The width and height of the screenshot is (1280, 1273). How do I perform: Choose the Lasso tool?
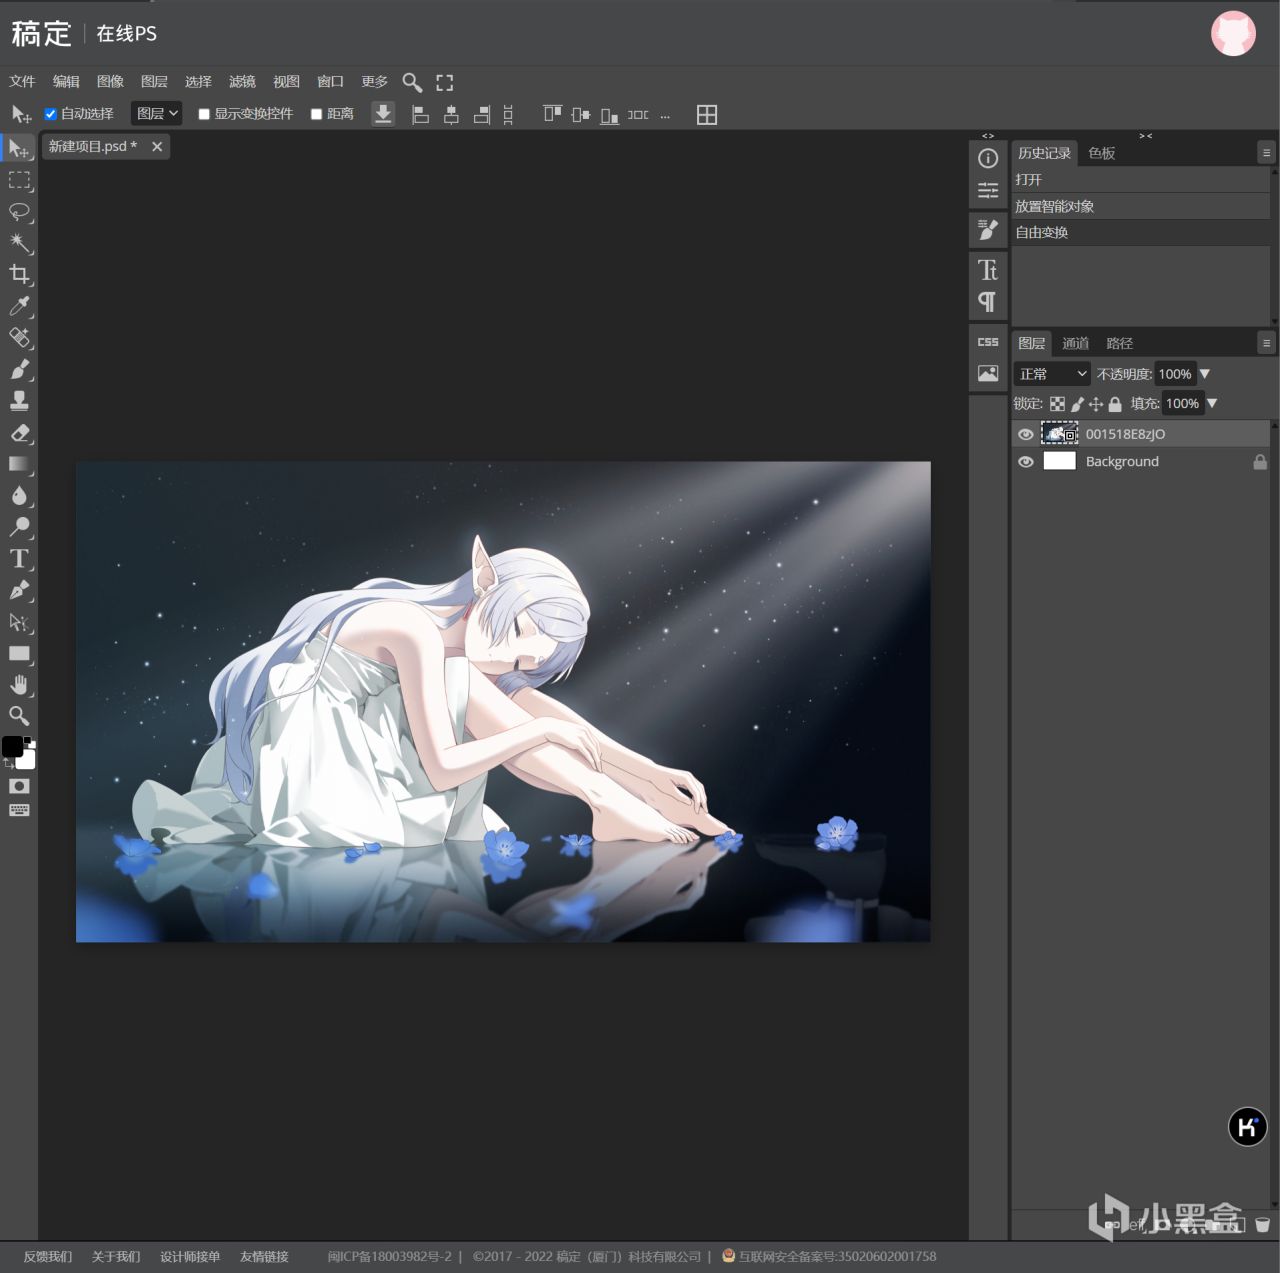(19, 211)
